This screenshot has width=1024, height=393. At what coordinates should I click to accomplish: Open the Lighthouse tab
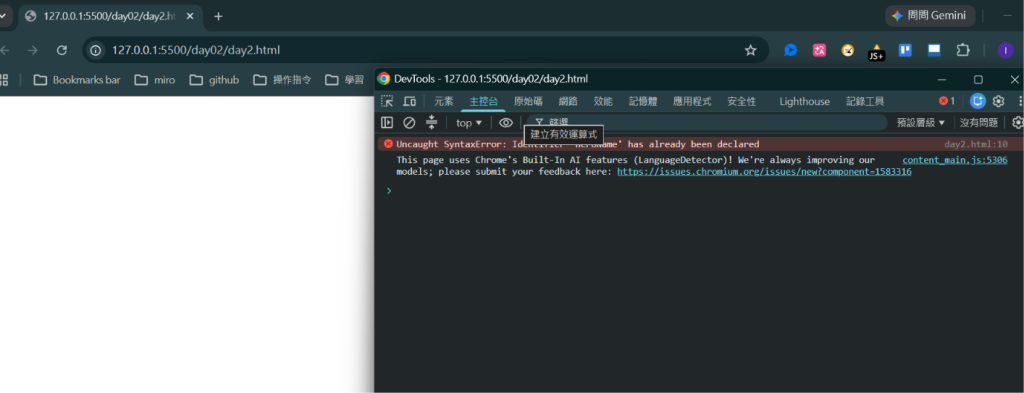pyautogui.click(x=805, y=101)
